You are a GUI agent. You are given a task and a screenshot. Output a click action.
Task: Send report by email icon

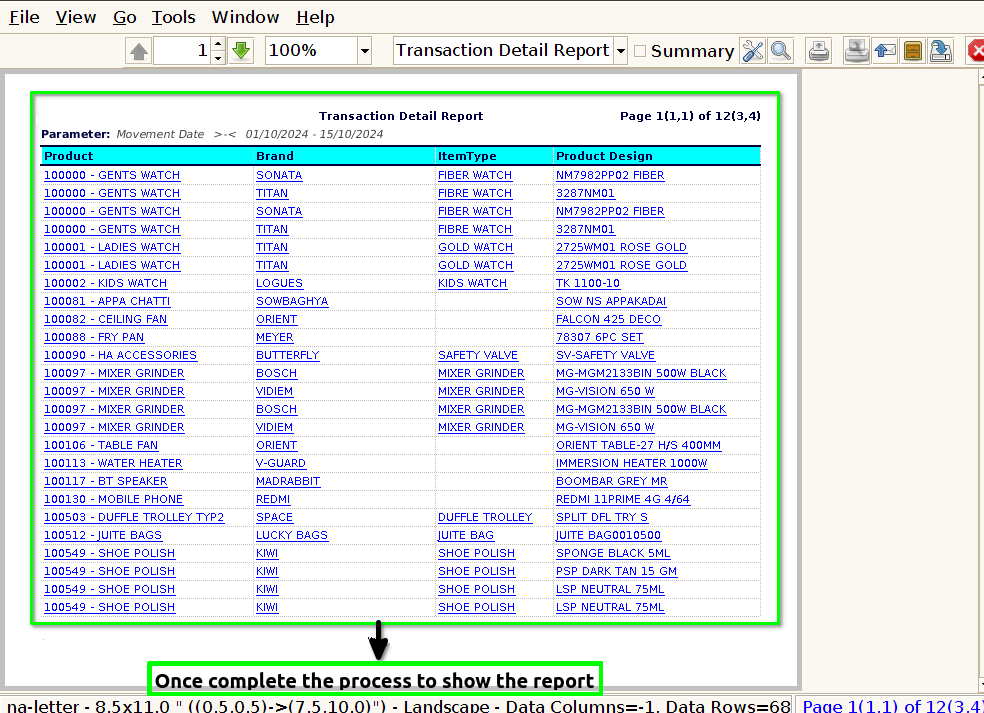pyautogui.click(x=885, y=51)
